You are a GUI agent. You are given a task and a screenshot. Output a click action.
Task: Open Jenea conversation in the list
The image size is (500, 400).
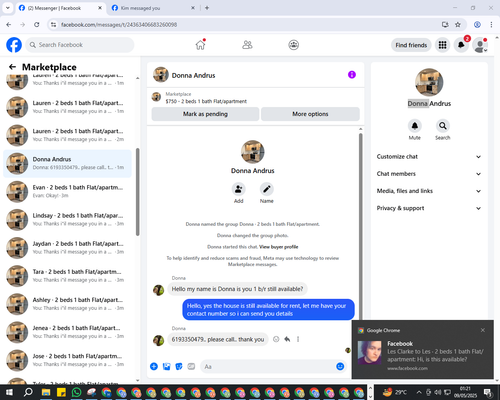tap(67, 332)
